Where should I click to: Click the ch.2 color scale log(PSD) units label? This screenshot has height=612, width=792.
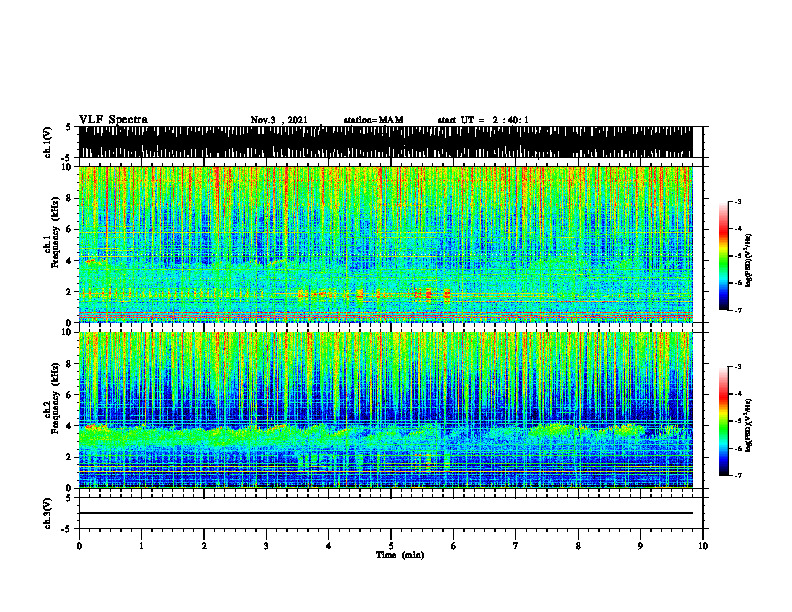click(749, 426)
